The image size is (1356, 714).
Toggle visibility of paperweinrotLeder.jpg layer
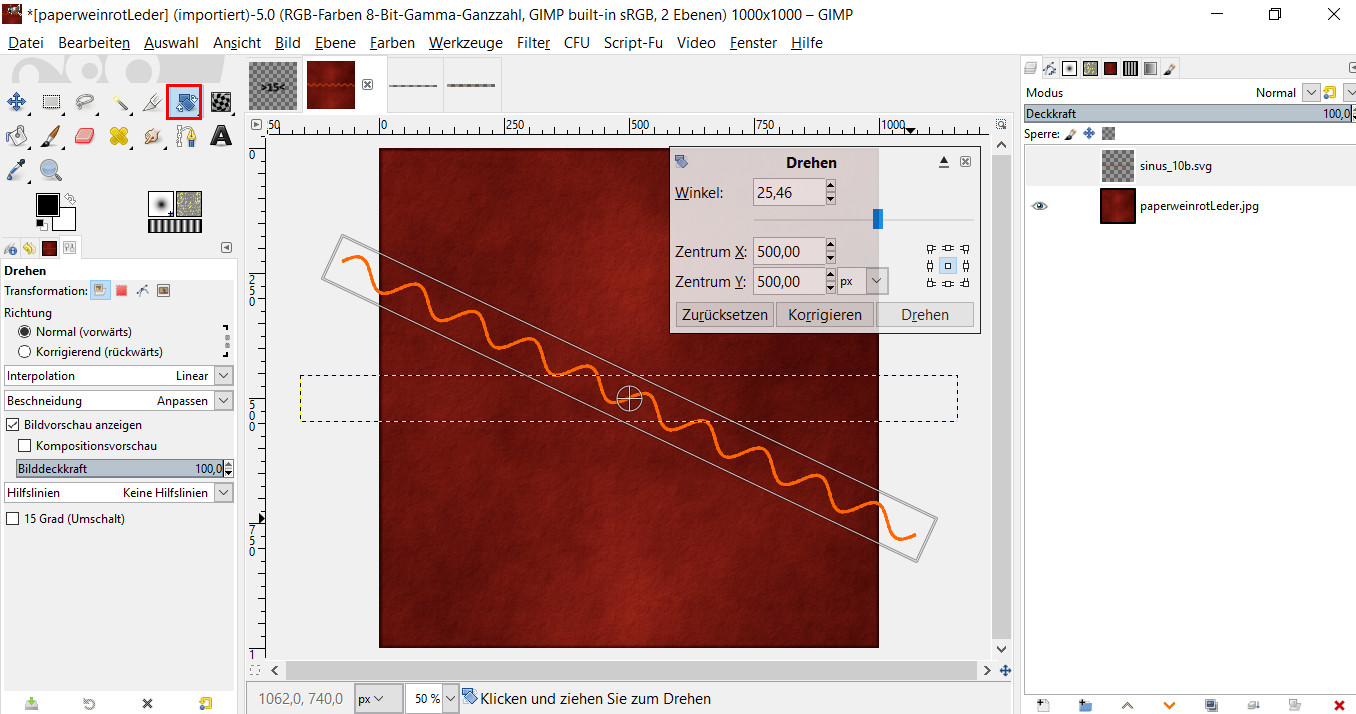(1040, 206)
